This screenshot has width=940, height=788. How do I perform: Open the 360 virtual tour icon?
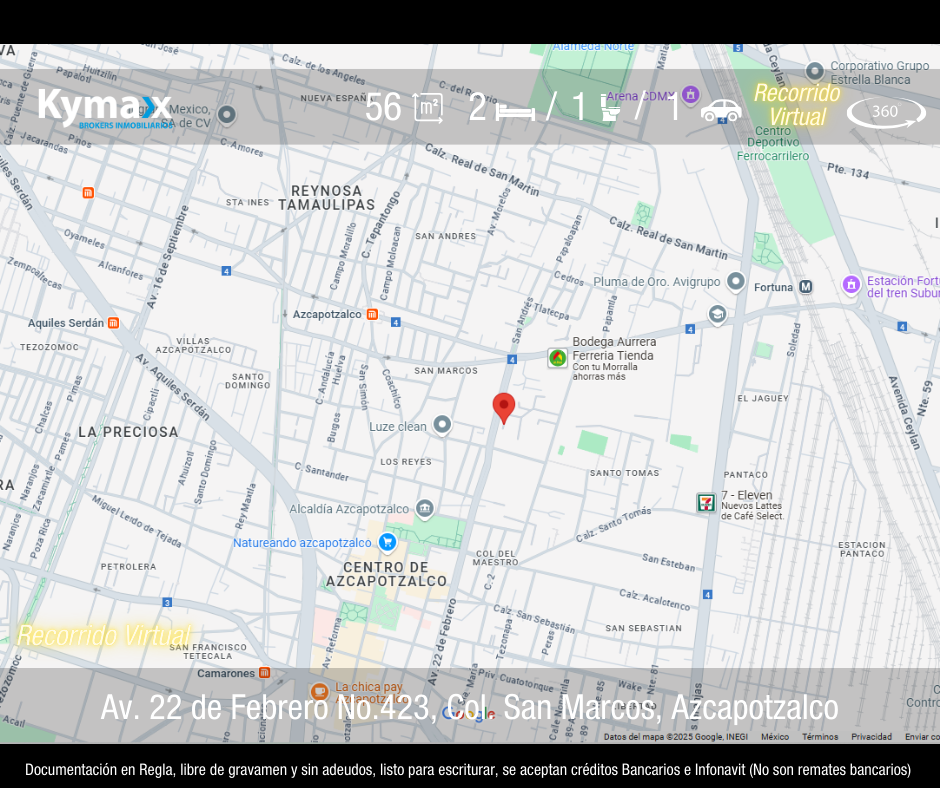pyautogui.click(x=886, y=112)
